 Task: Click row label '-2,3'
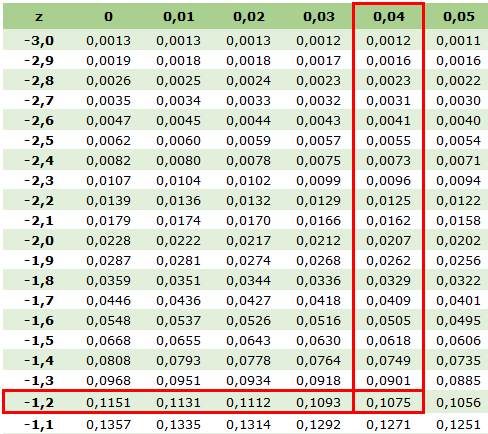[39, 181]
